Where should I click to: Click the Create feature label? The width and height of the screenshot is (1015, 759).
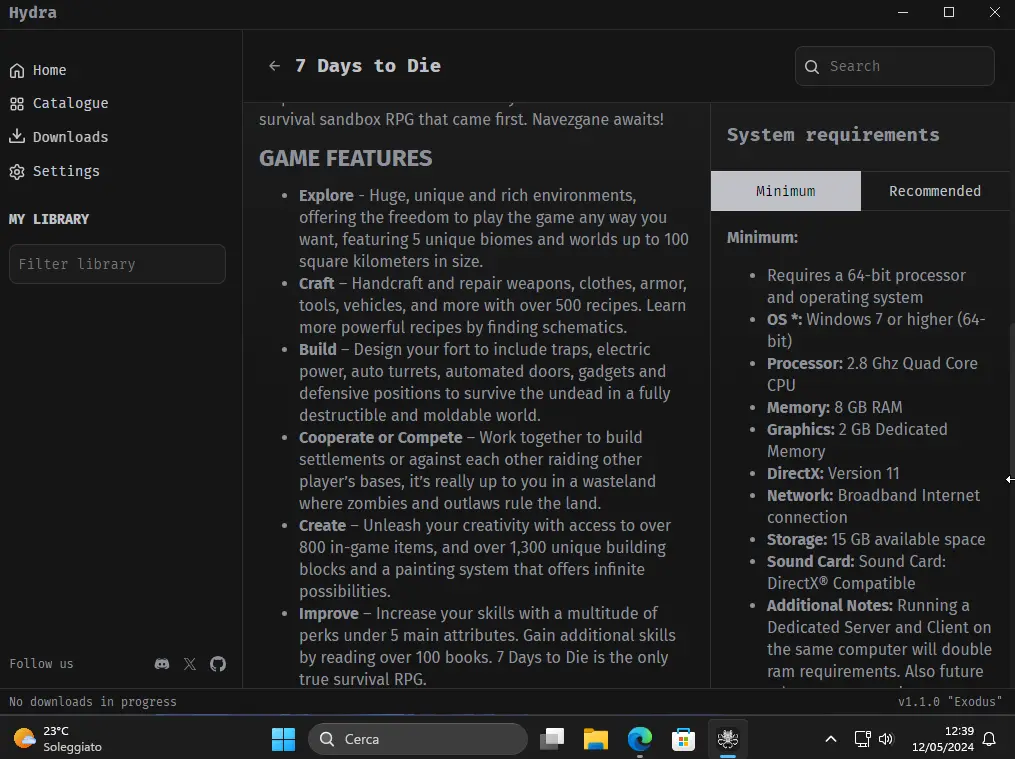pos(322,525)
